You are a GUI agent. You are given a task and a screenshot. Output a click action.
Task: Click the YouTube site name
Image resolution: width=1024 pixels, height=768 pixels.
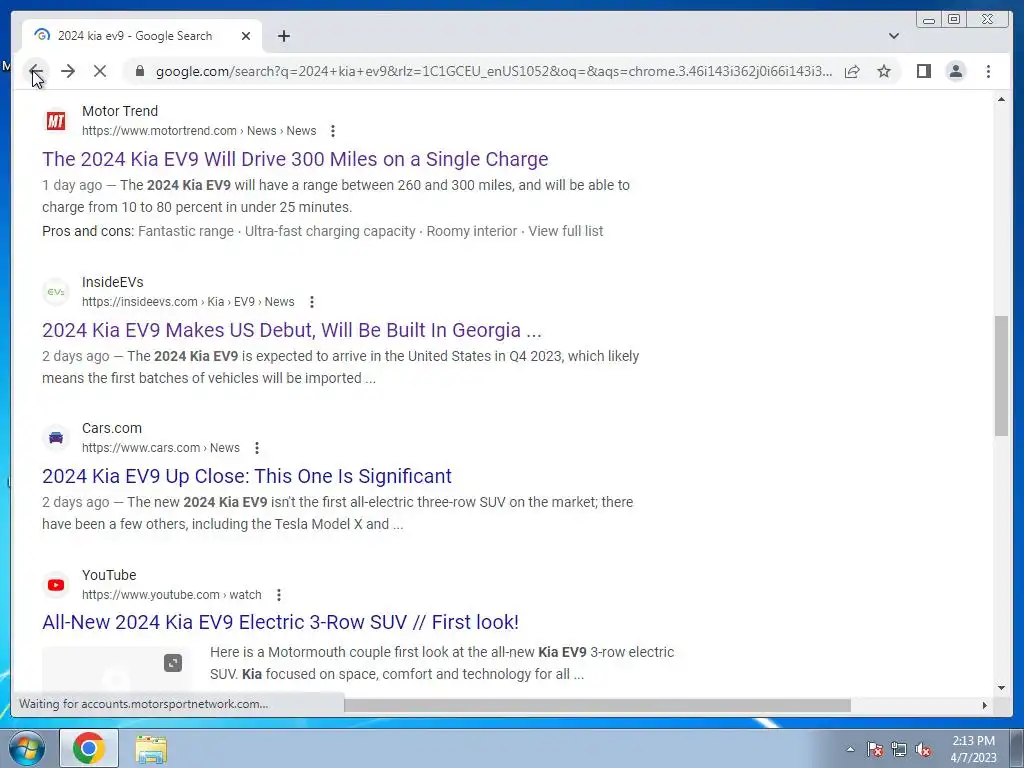click(109, 575)
